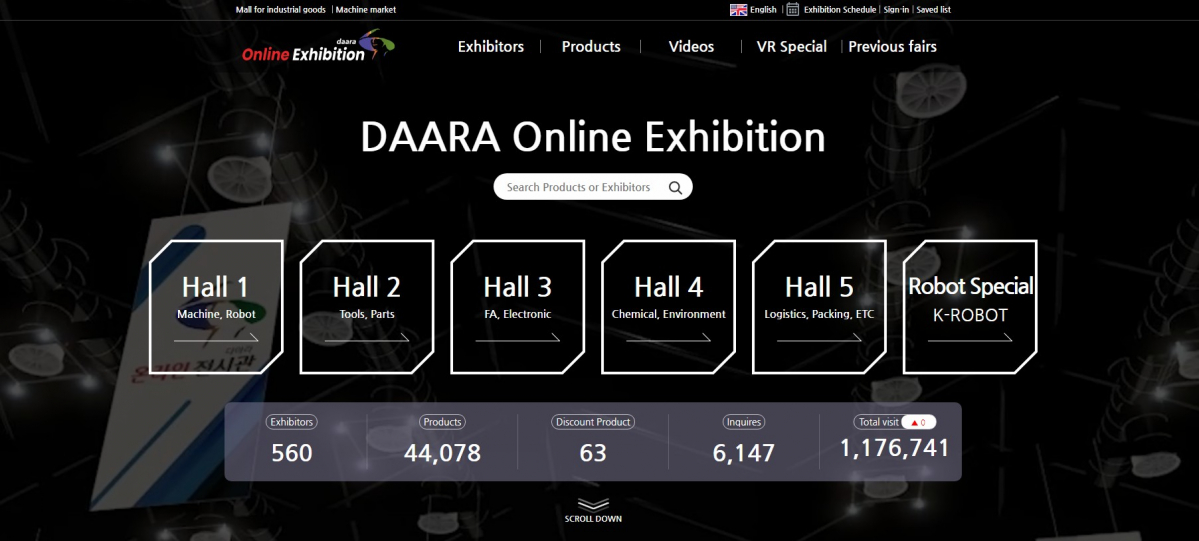This screenshot has height=541, width=1199.
Task: Open the Exhibitors menu
Action: click(490, 46)
